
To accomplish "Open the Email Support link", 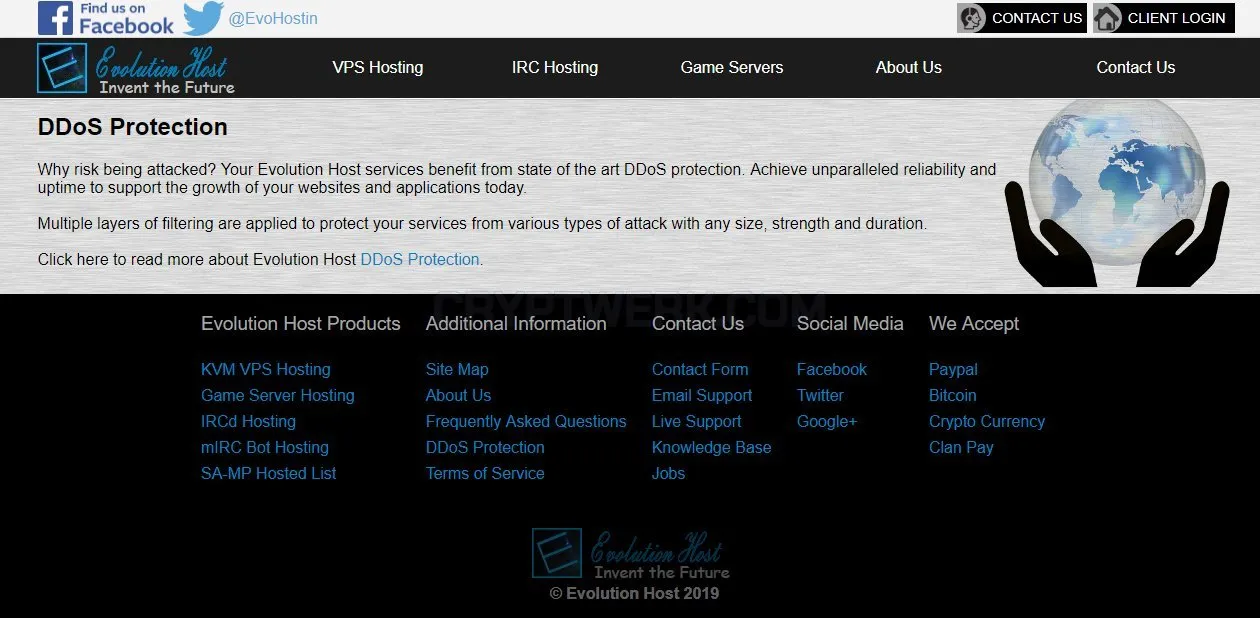I will [702, 395].
